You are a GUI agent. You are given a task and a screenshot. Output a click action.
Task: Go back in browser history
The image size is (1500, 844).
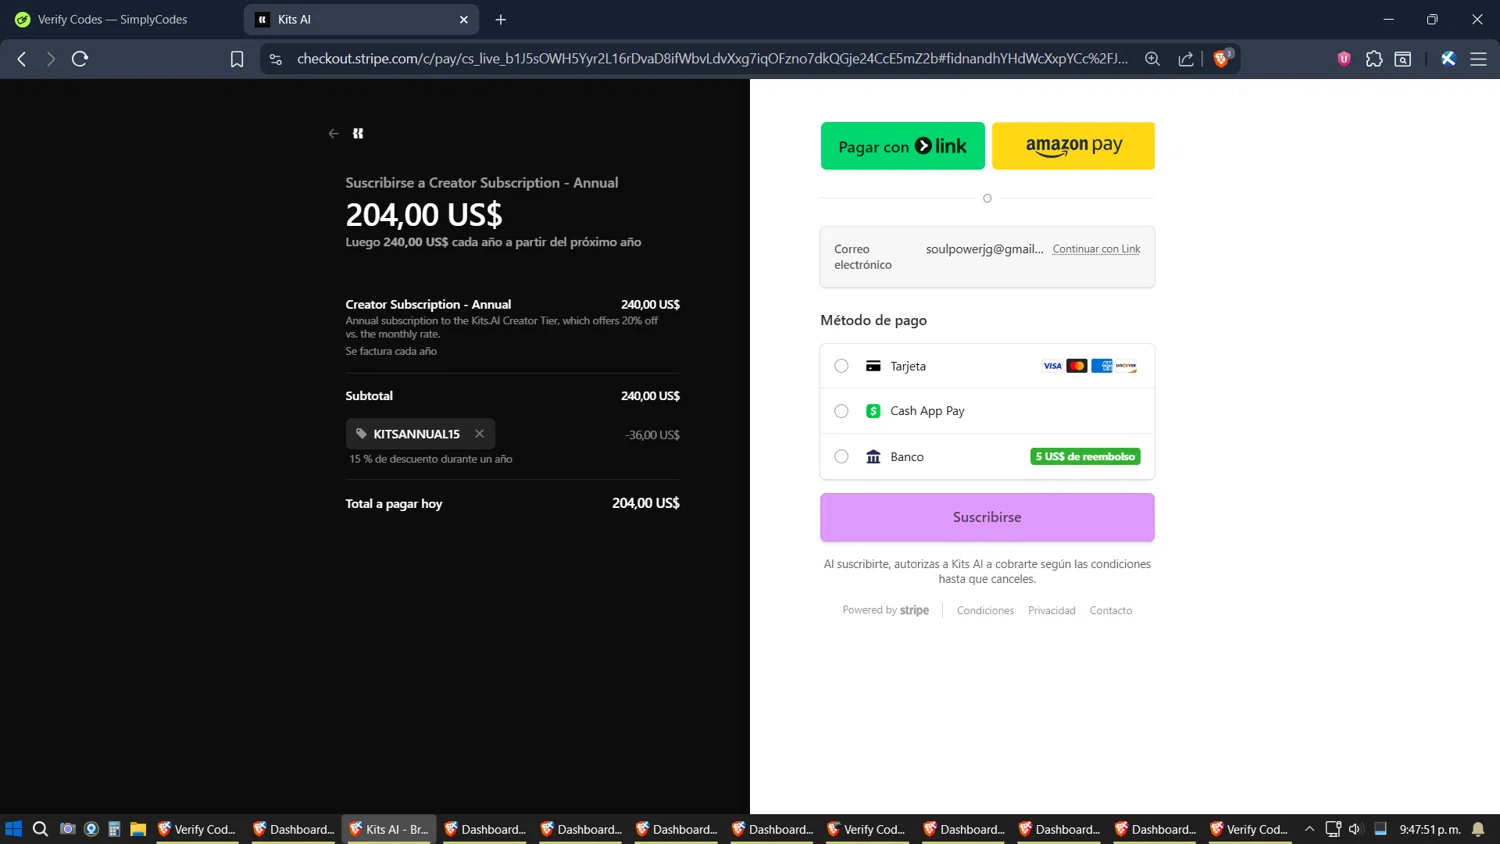click(x=22, y=59)
